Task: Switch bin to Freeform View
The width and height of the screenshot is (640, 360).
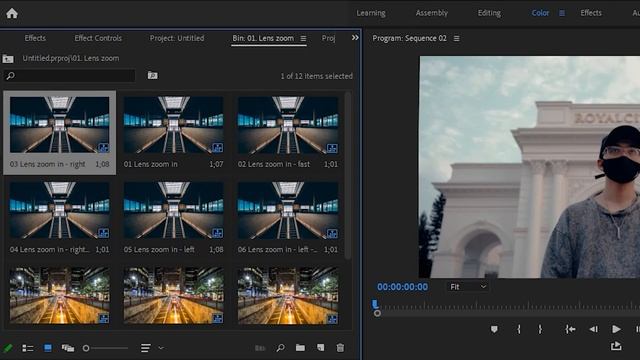Action: (x=68, y=348)
